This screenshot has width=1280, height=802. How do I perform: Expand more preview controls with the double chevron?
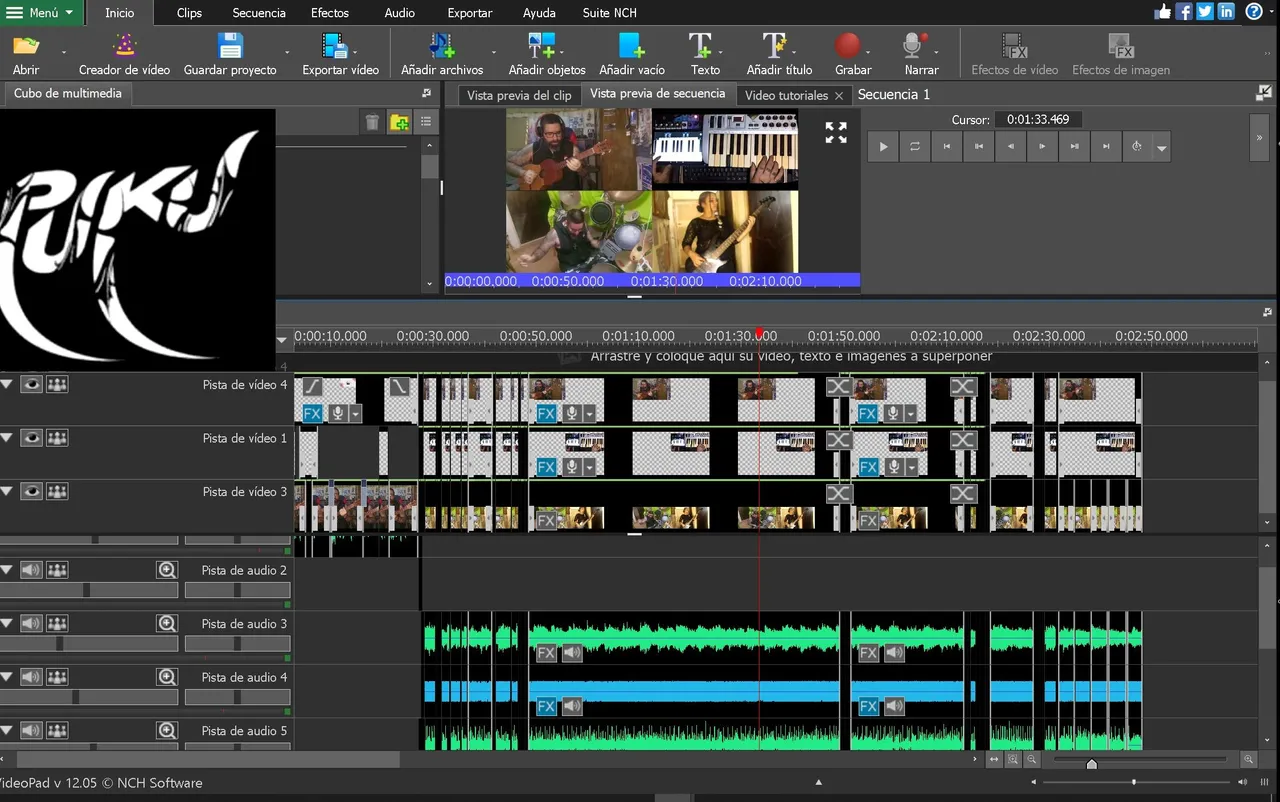pos(1259,139)
